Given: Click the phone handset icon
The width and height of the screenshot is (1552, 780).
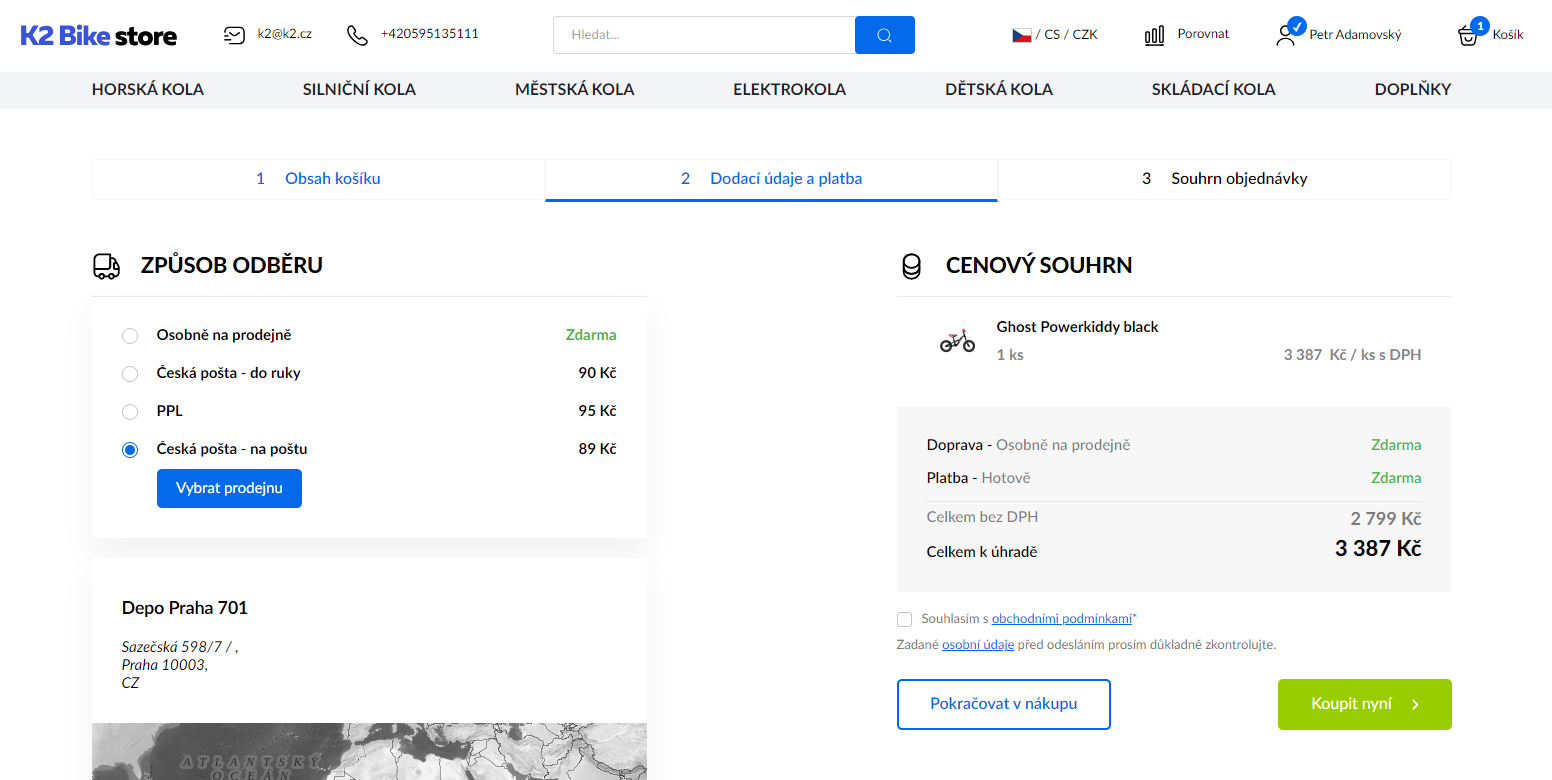Looking at the screenshot, I should tap(357, 35).
